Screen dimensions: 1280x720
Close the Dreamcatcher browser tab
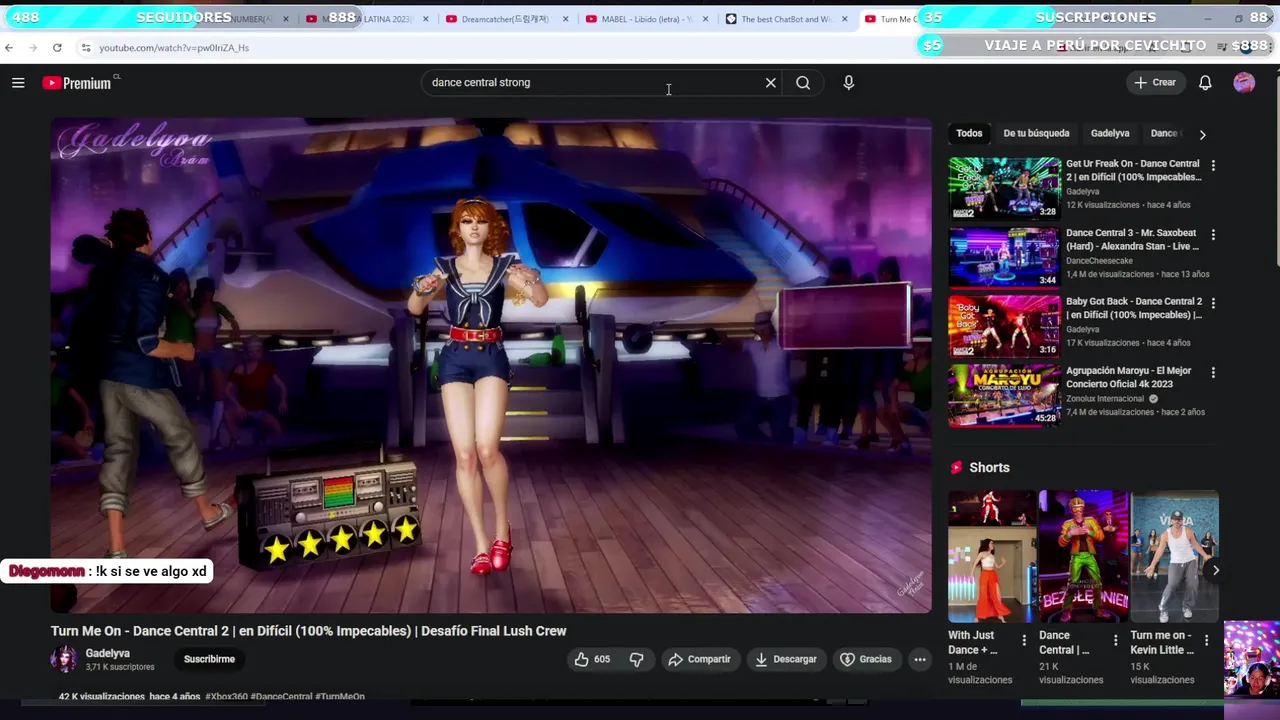tap(565, 19)
